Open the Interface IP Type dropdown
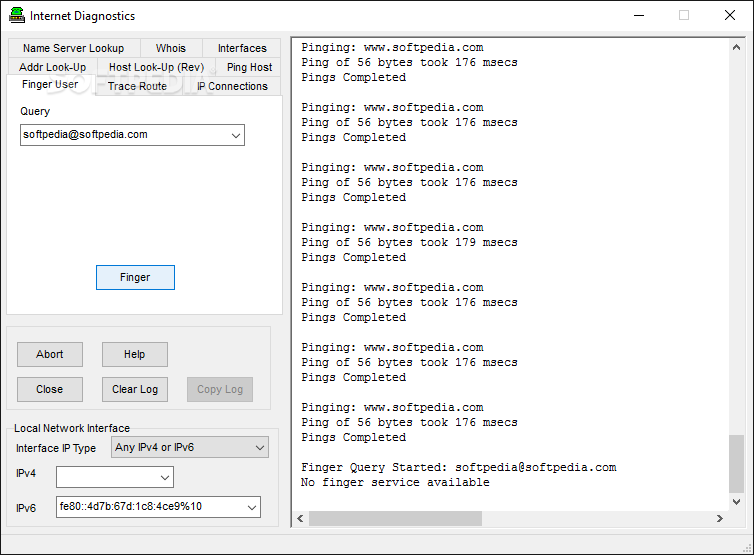Screen dimensions: 754x555 click(x=190, y=448)
